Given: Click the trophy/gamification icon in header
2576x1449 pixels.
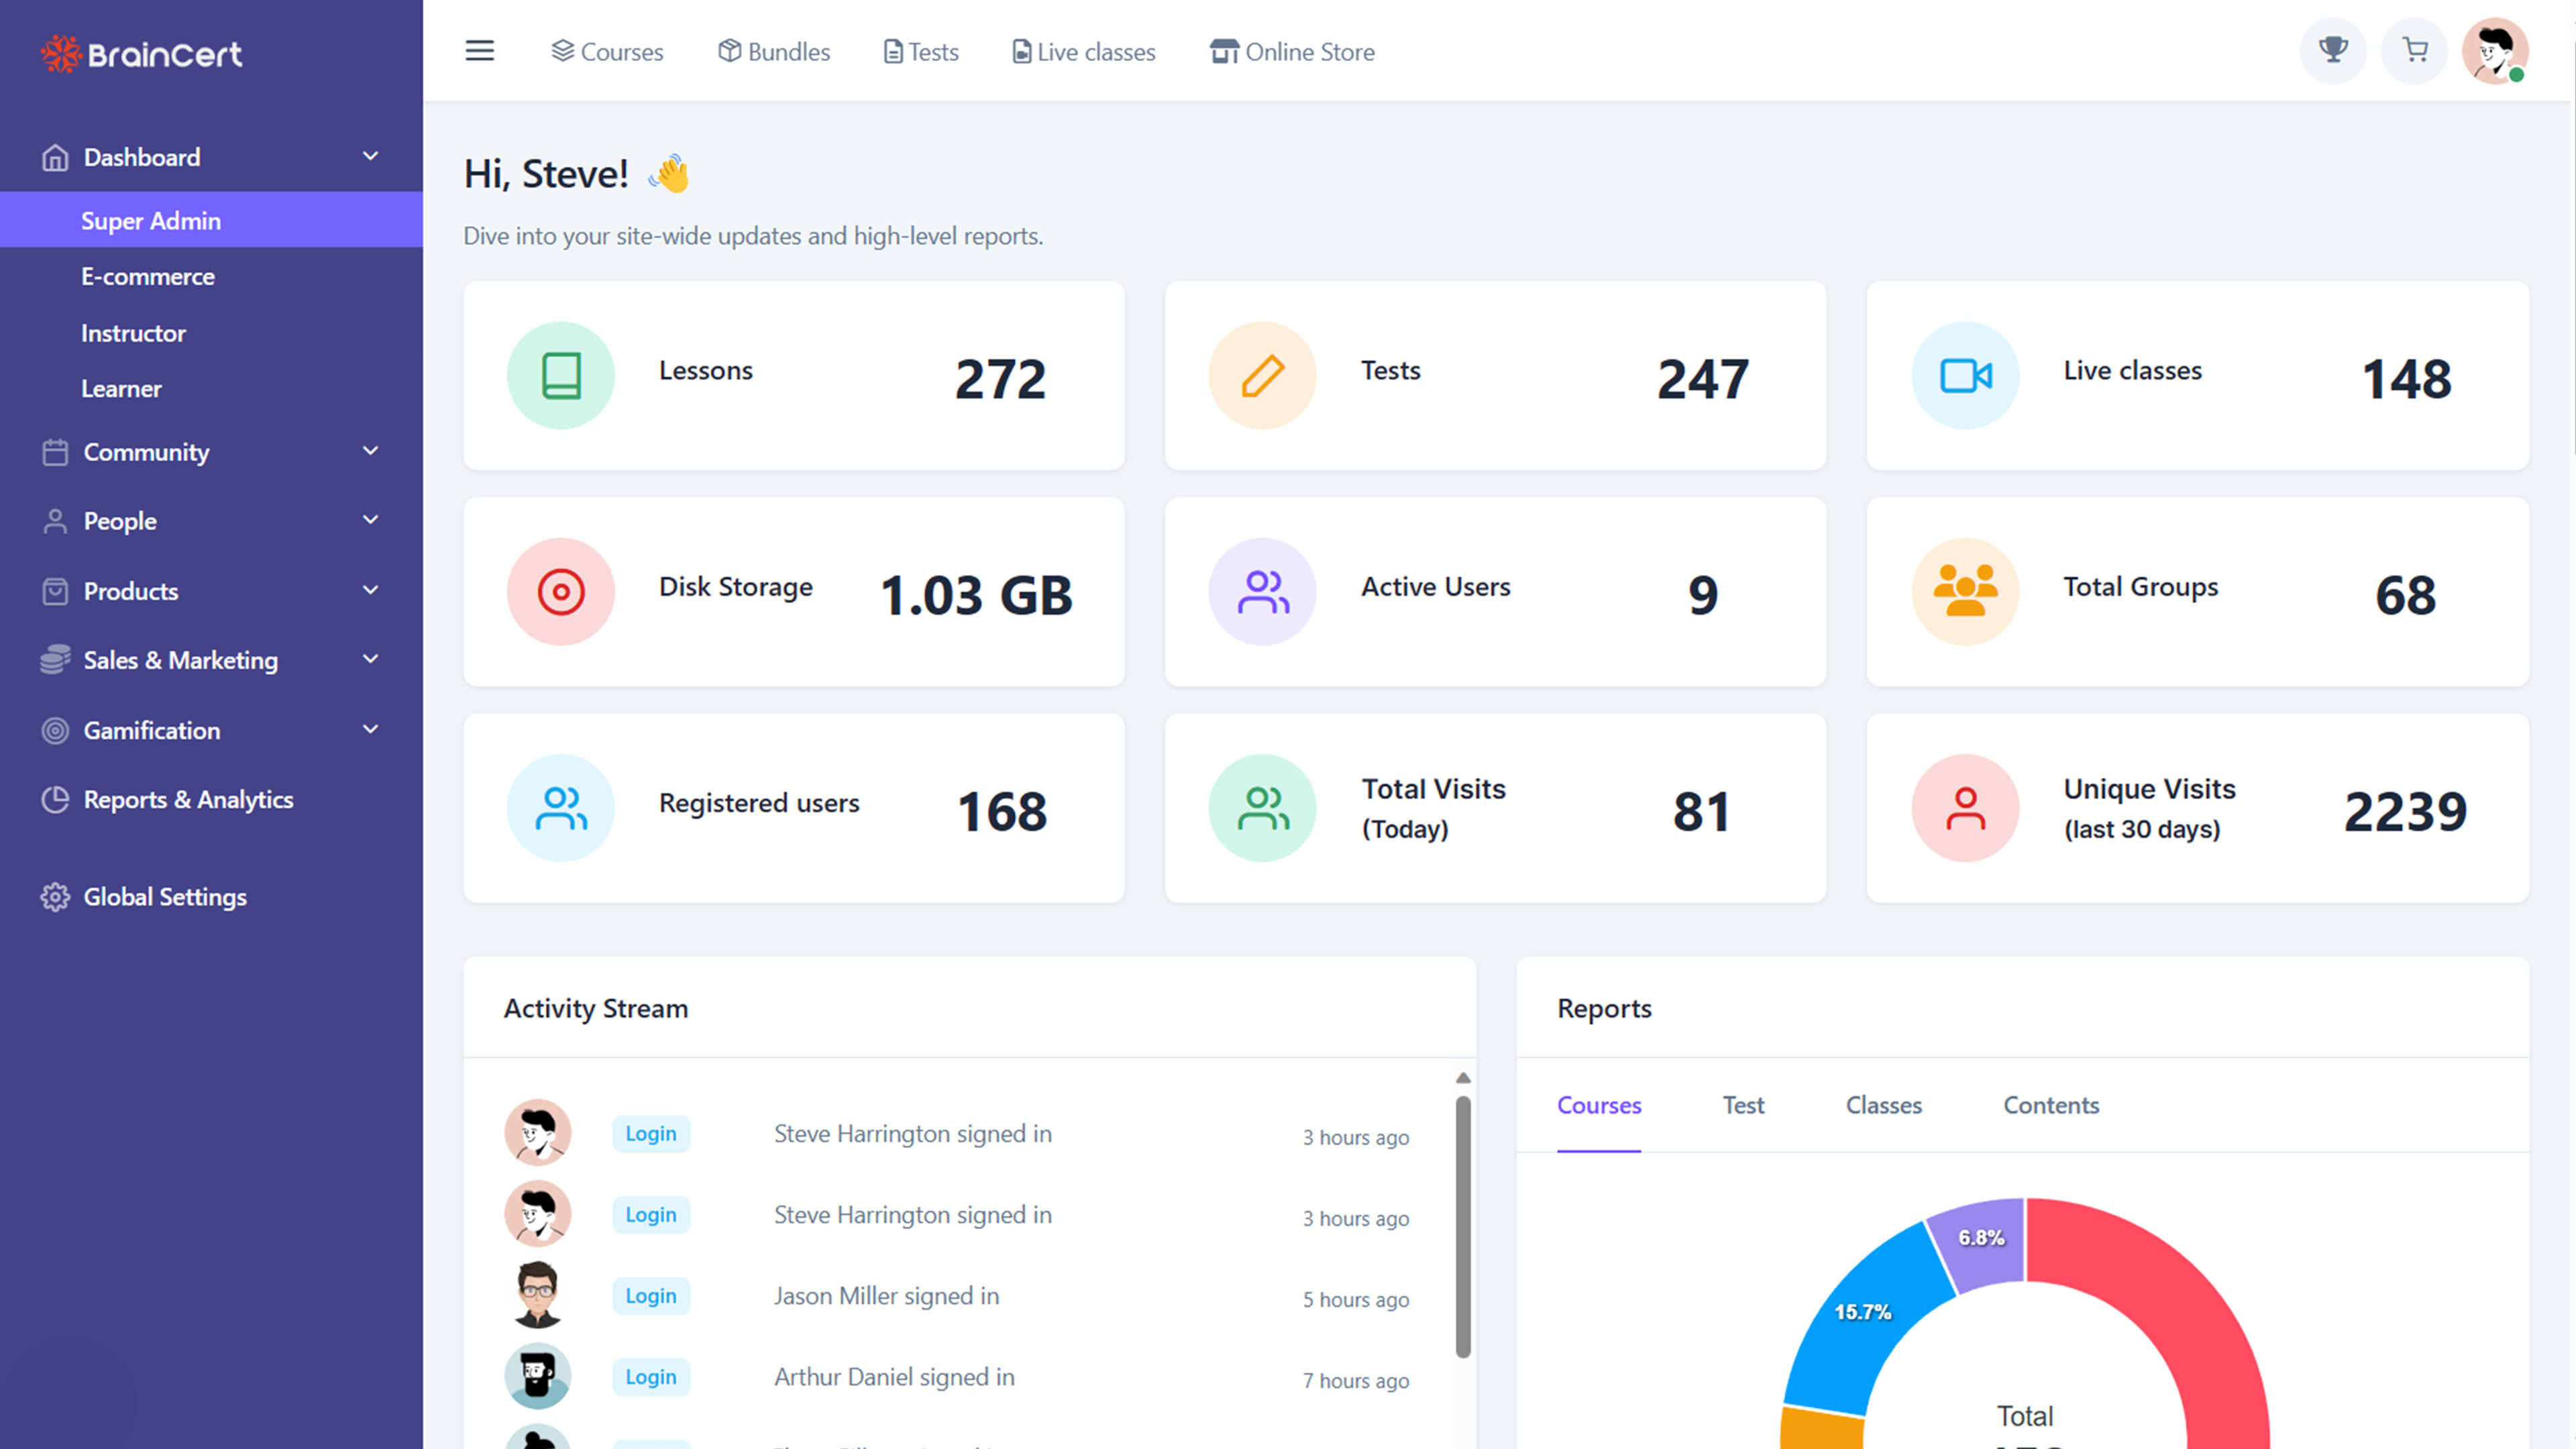Looking at the screenshot, I should [2333, 51].
